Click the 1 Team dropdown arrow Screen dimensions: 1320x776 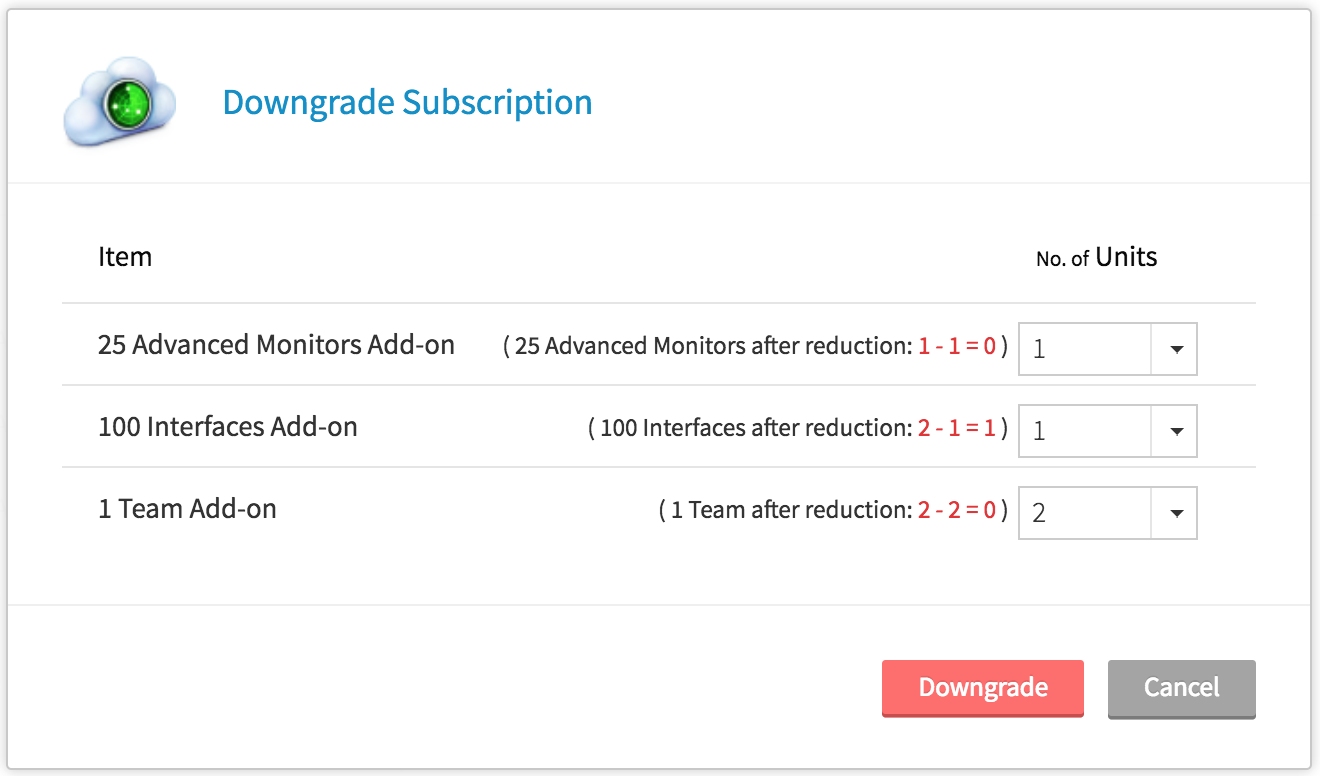(x=1176, y=513)
